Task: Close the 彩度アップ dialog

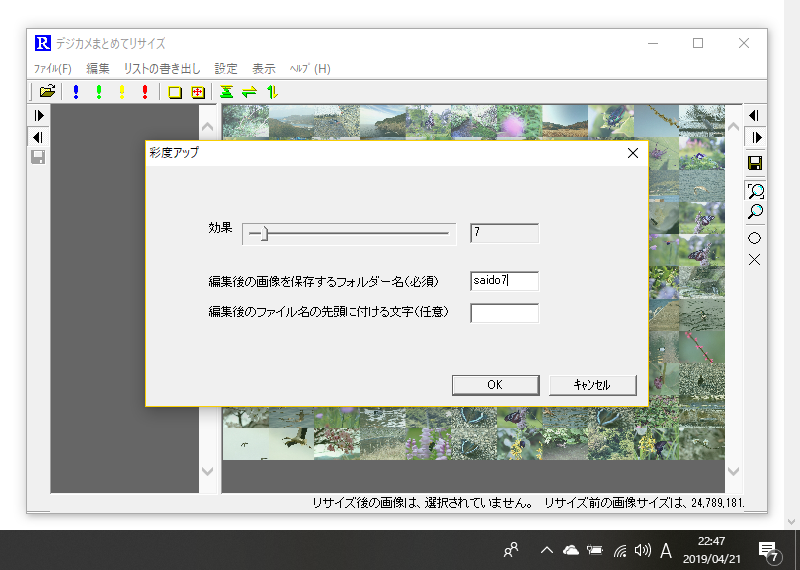Action: pyautogui.click(x=633, y=153)
